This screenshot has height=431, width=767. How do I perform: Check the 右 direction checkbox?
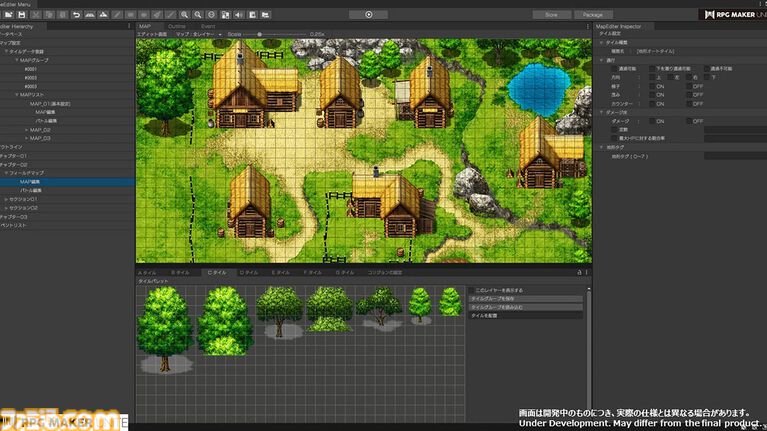[x=689, y=77]
